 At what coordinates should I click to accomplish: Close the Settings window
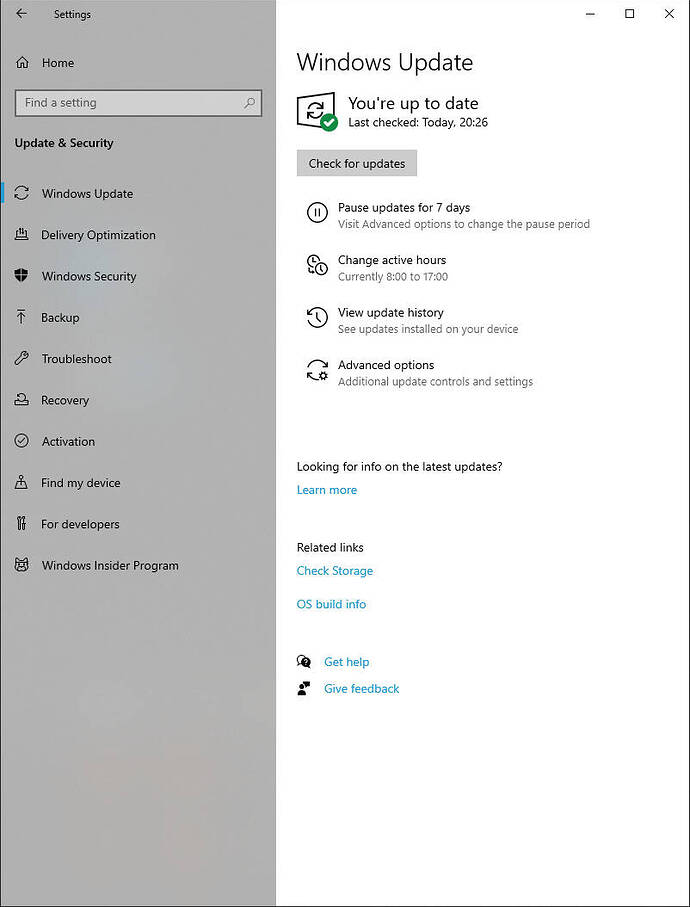point(669,14)
